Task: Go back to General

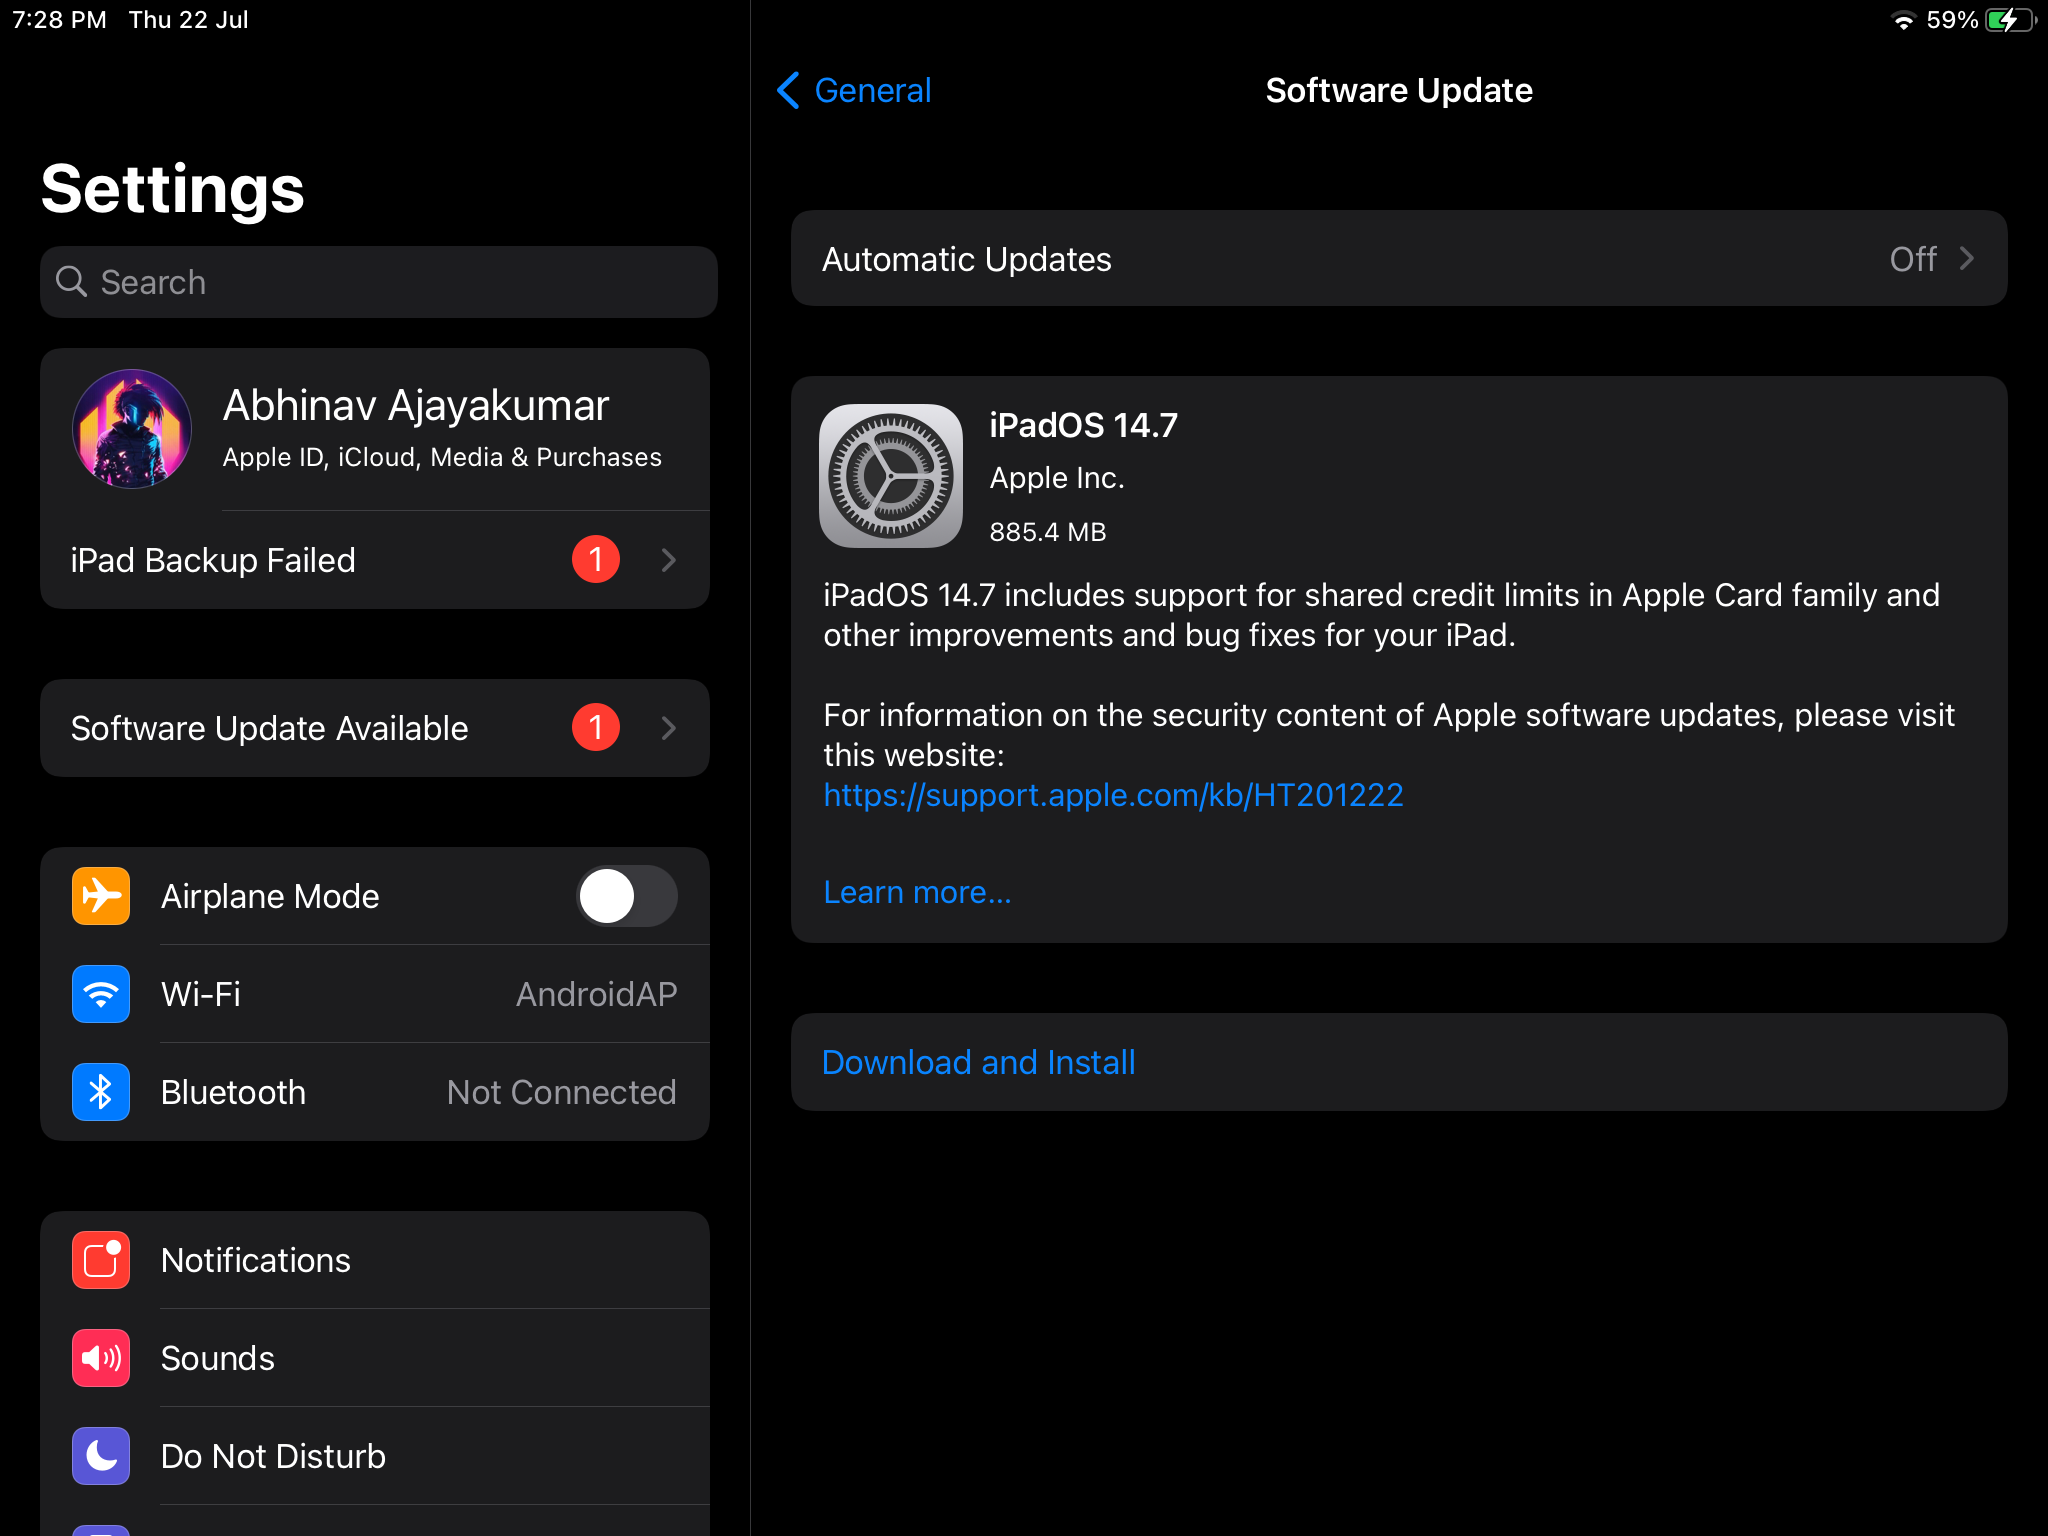Action: pos(854,90)
